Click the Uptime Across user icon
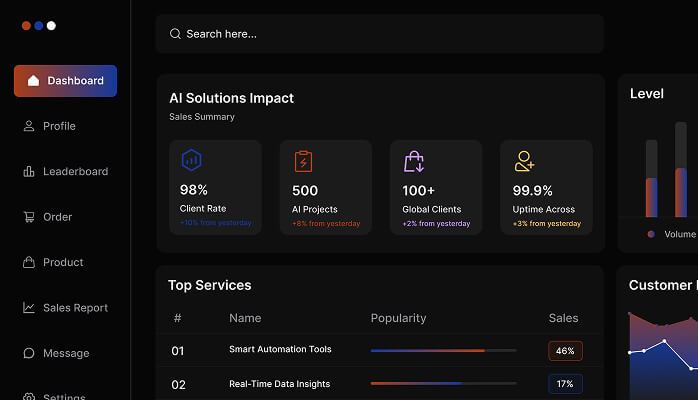The height and width of the screenshot is (400, 698). [524, 161]
